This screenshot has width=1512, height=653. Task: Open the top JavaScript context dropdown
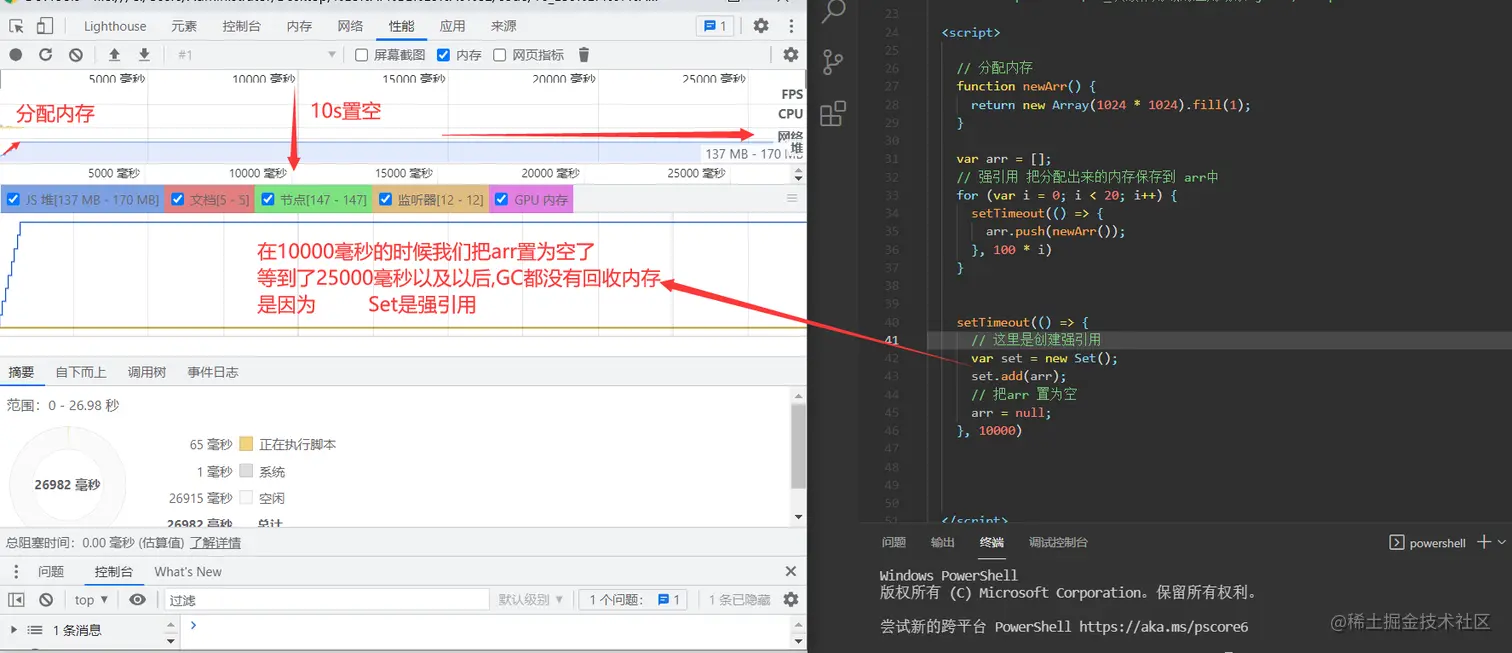[91, 600]
